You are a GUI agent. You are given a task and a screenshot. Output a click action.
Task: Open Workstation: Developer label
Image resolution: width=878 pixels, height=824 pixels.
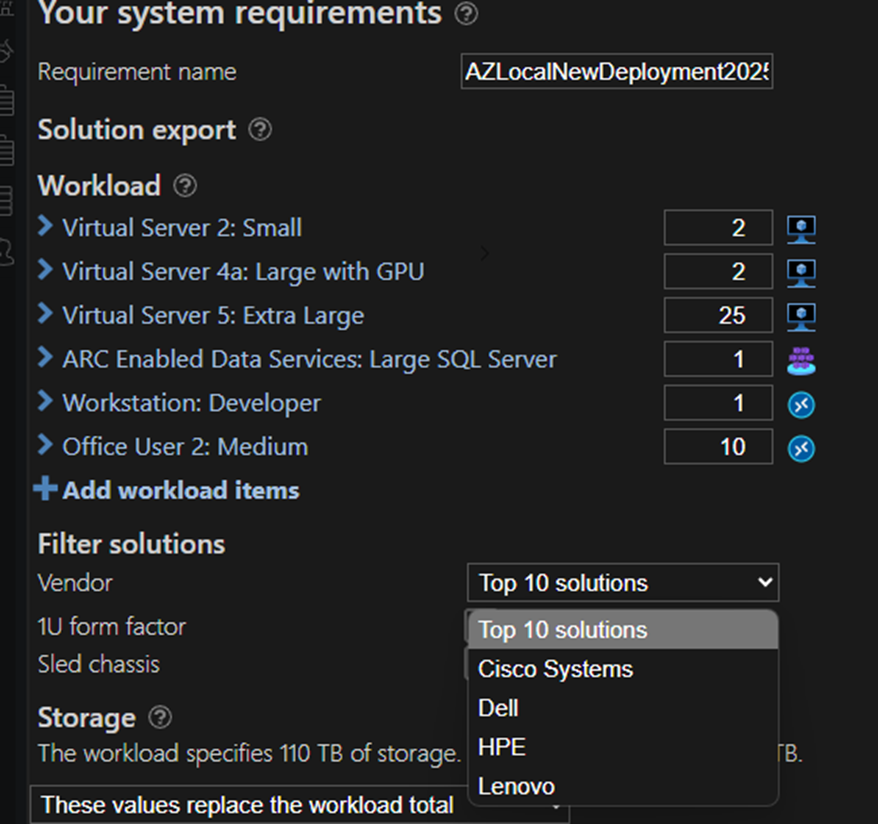click(x=192, y=403)
